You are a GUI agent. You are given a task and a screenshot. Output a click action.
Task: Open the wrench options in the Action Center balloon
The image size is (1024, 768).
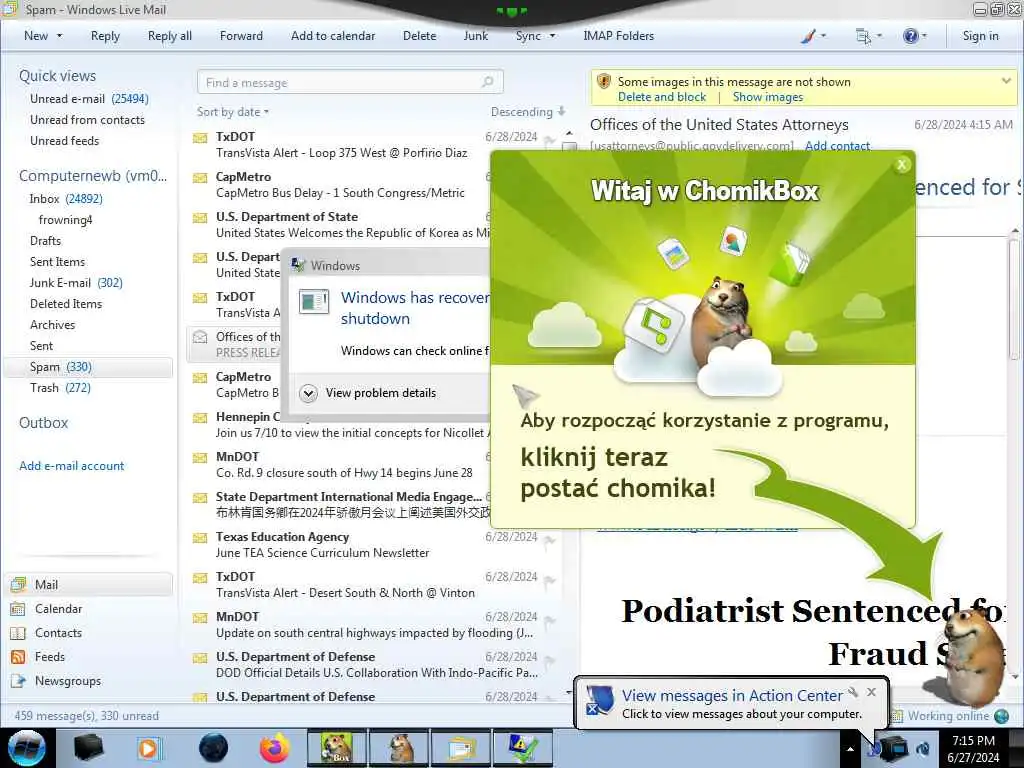853,692
